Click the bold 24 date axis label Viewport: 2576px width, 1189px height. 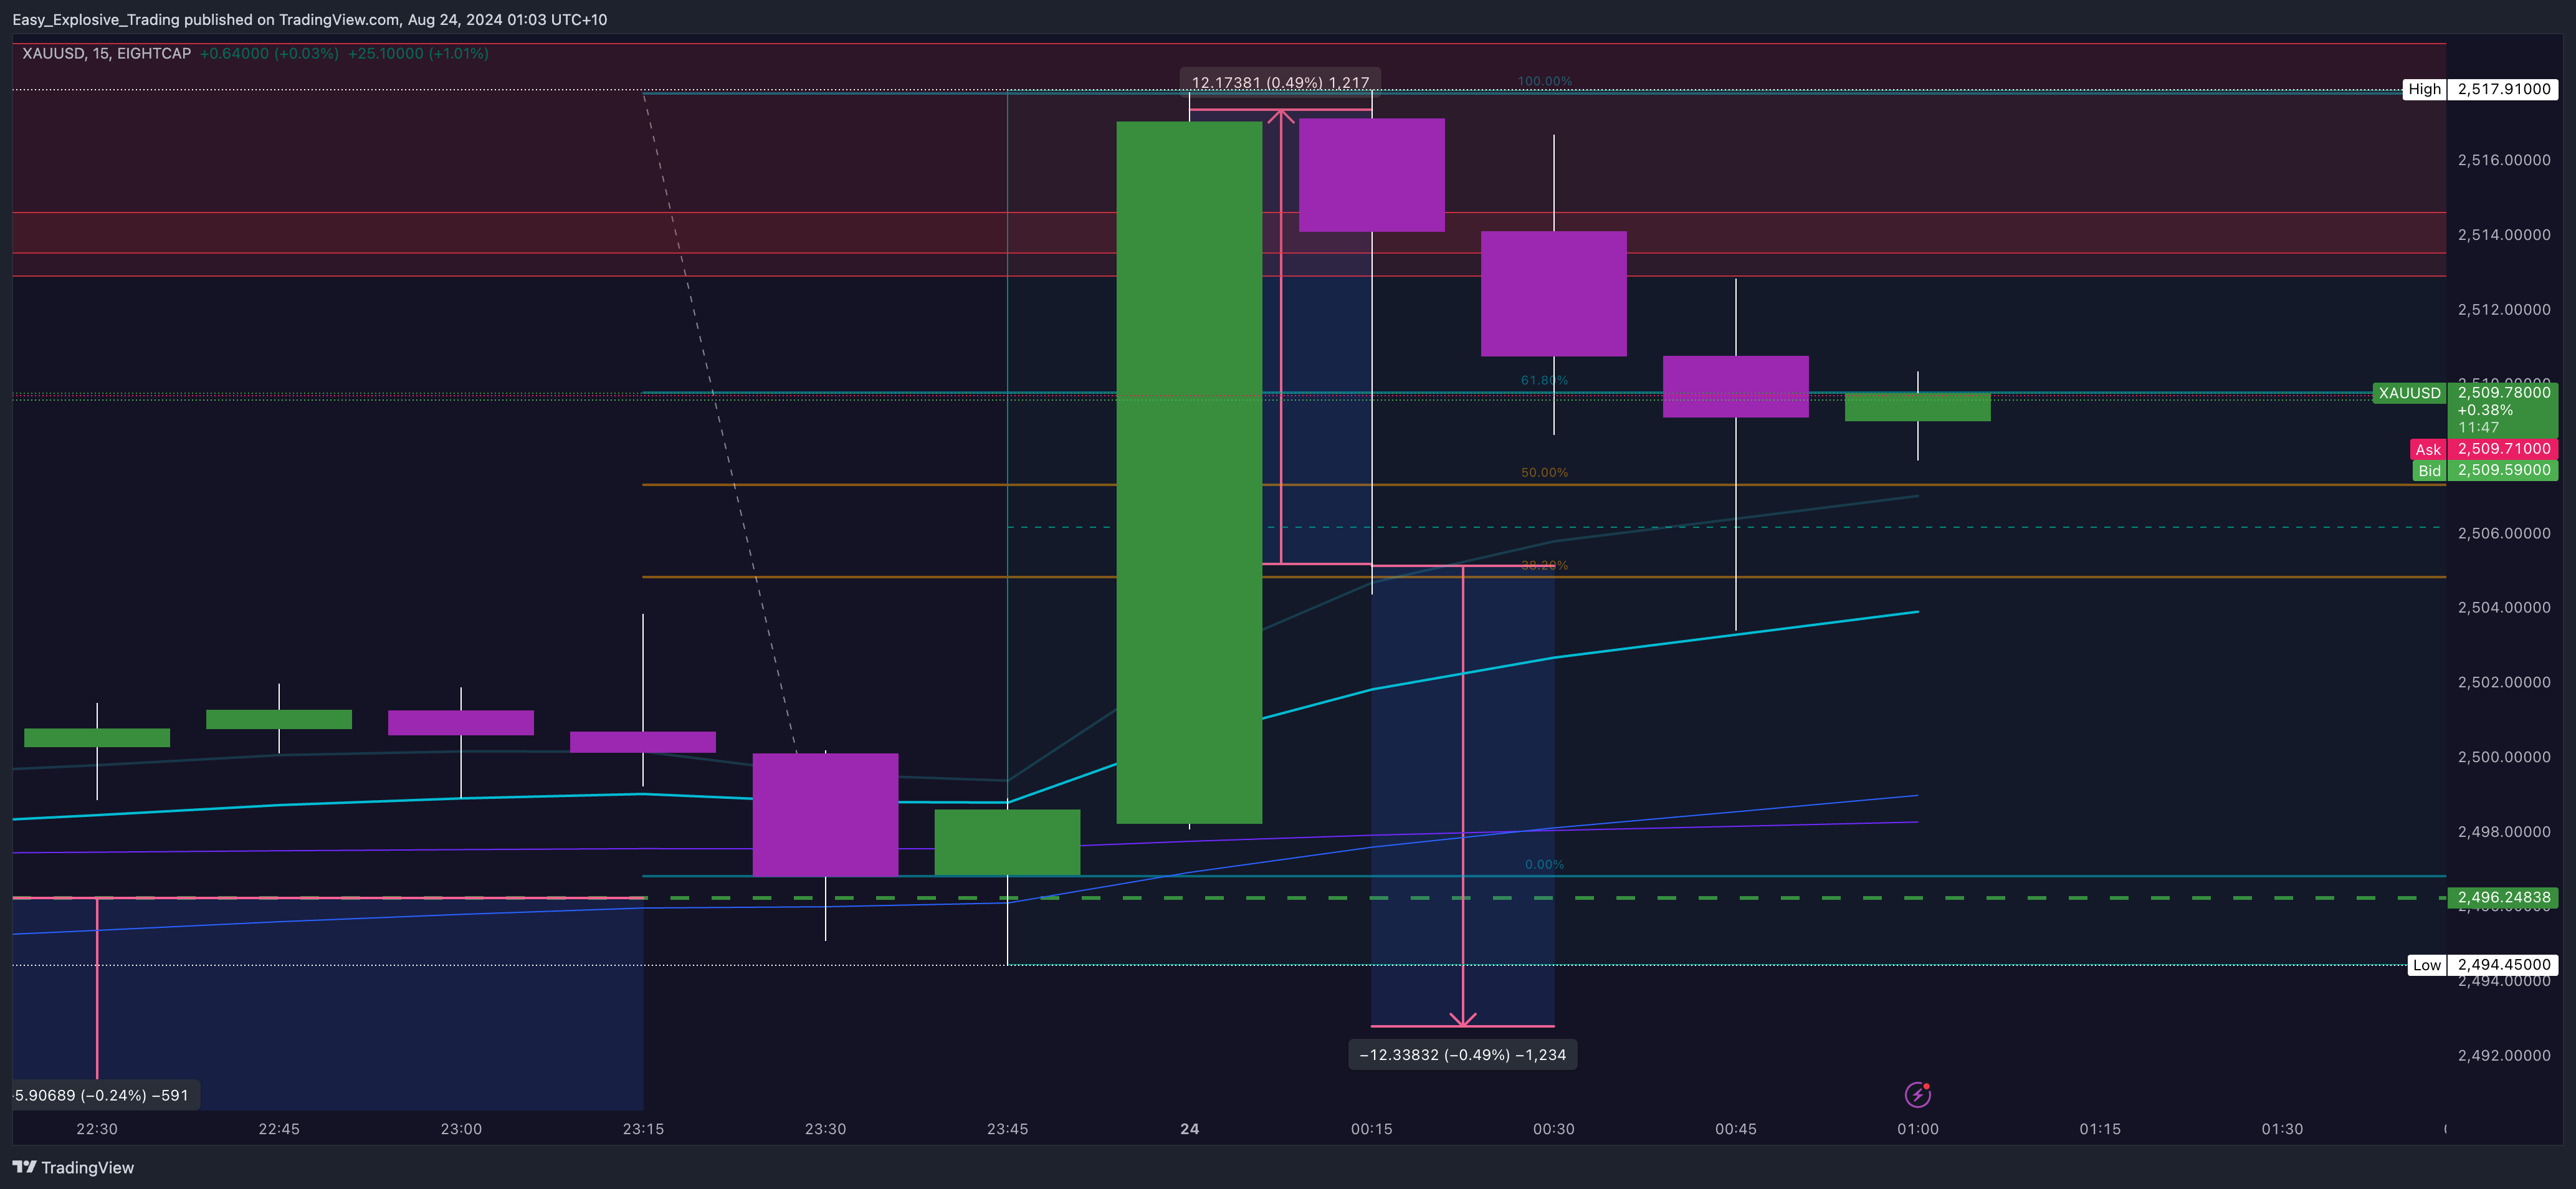1189,1129
